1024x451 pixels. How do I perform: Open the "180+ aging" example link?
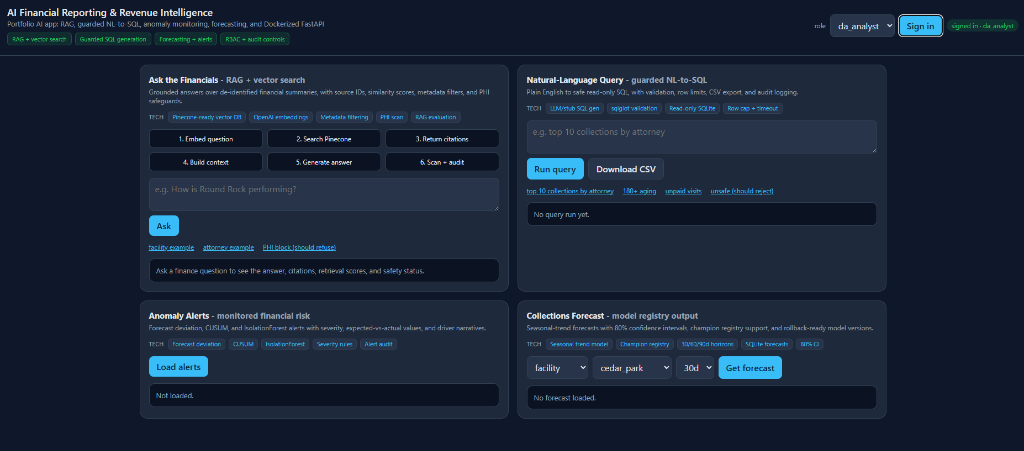click(x=639, y=191)
